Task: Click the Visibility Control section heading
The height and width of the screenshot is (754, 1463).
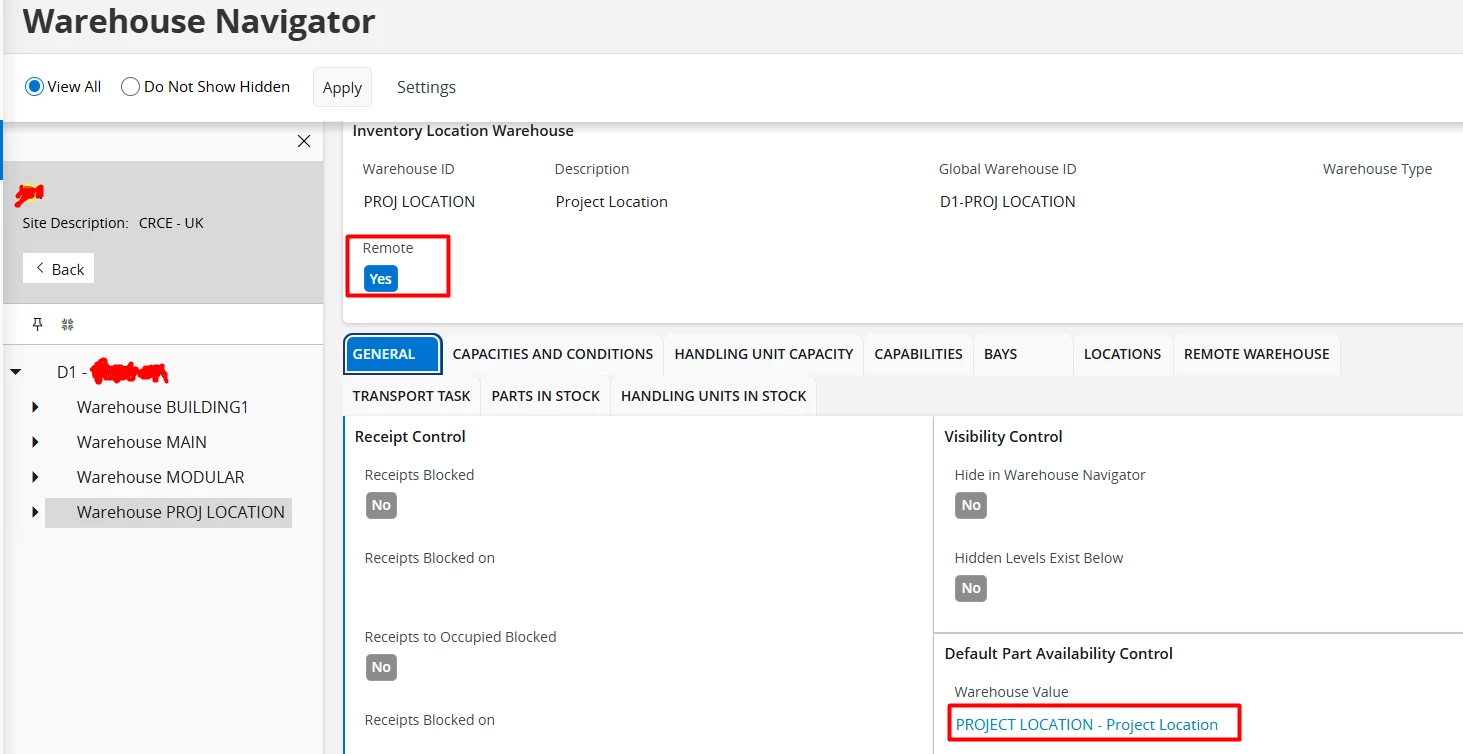Action: click(1003, 437)
